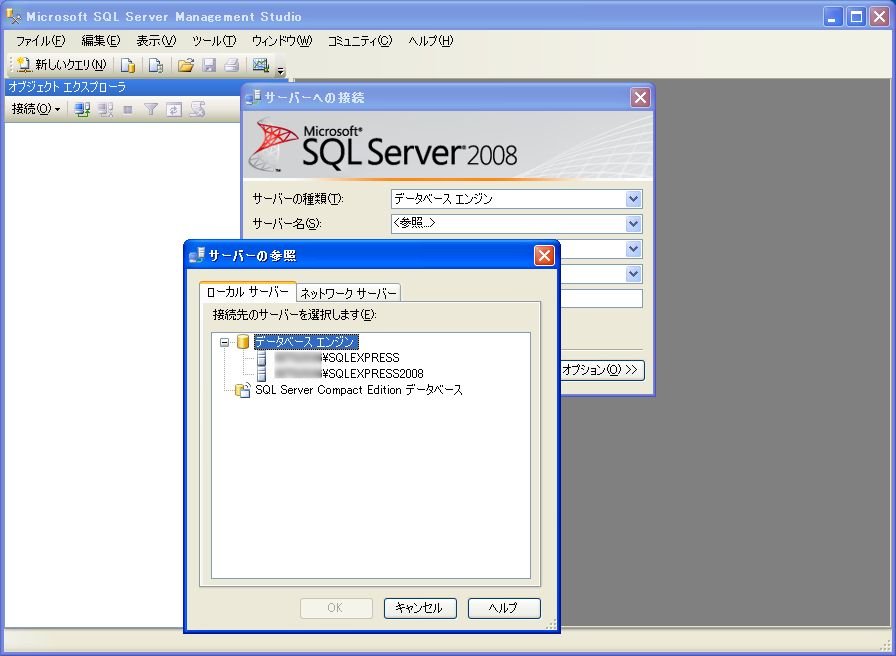Image resolution: width=896 pixels, height=656 pixels.
Task: Select データベース エンジン tree item
Action: click(306, 342)
